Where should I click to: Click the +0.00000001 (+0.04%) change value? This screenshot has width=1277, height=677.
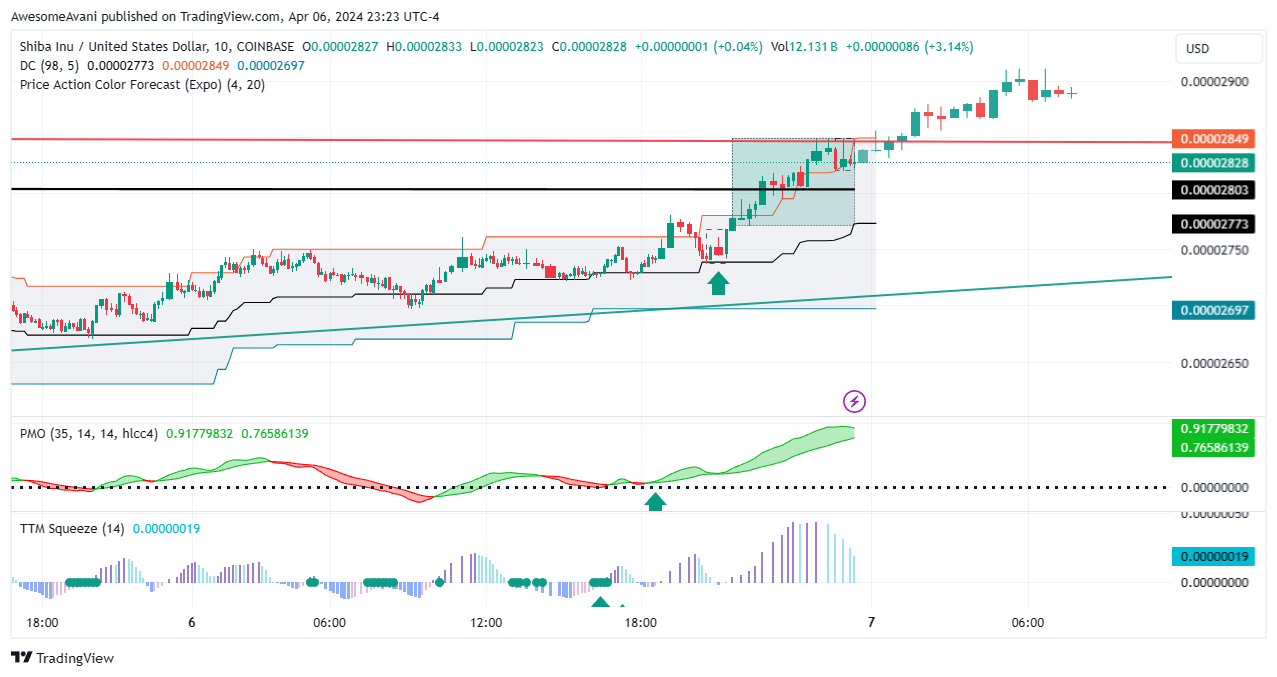tap(699, 46)
